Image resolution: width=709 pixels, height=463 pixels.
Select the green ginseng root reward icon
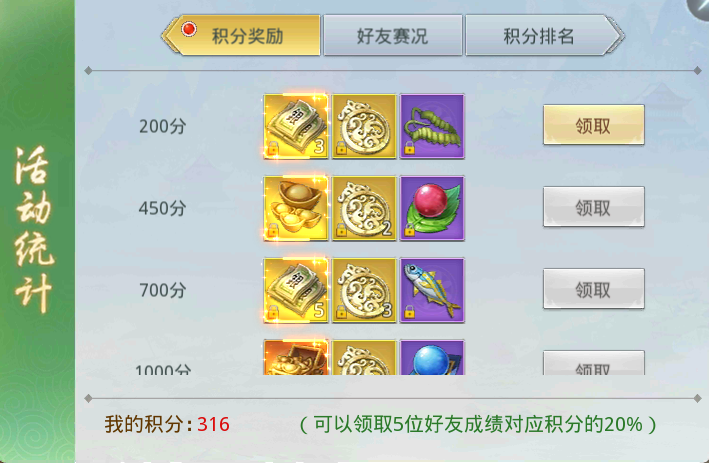click(x=432, y=126)
